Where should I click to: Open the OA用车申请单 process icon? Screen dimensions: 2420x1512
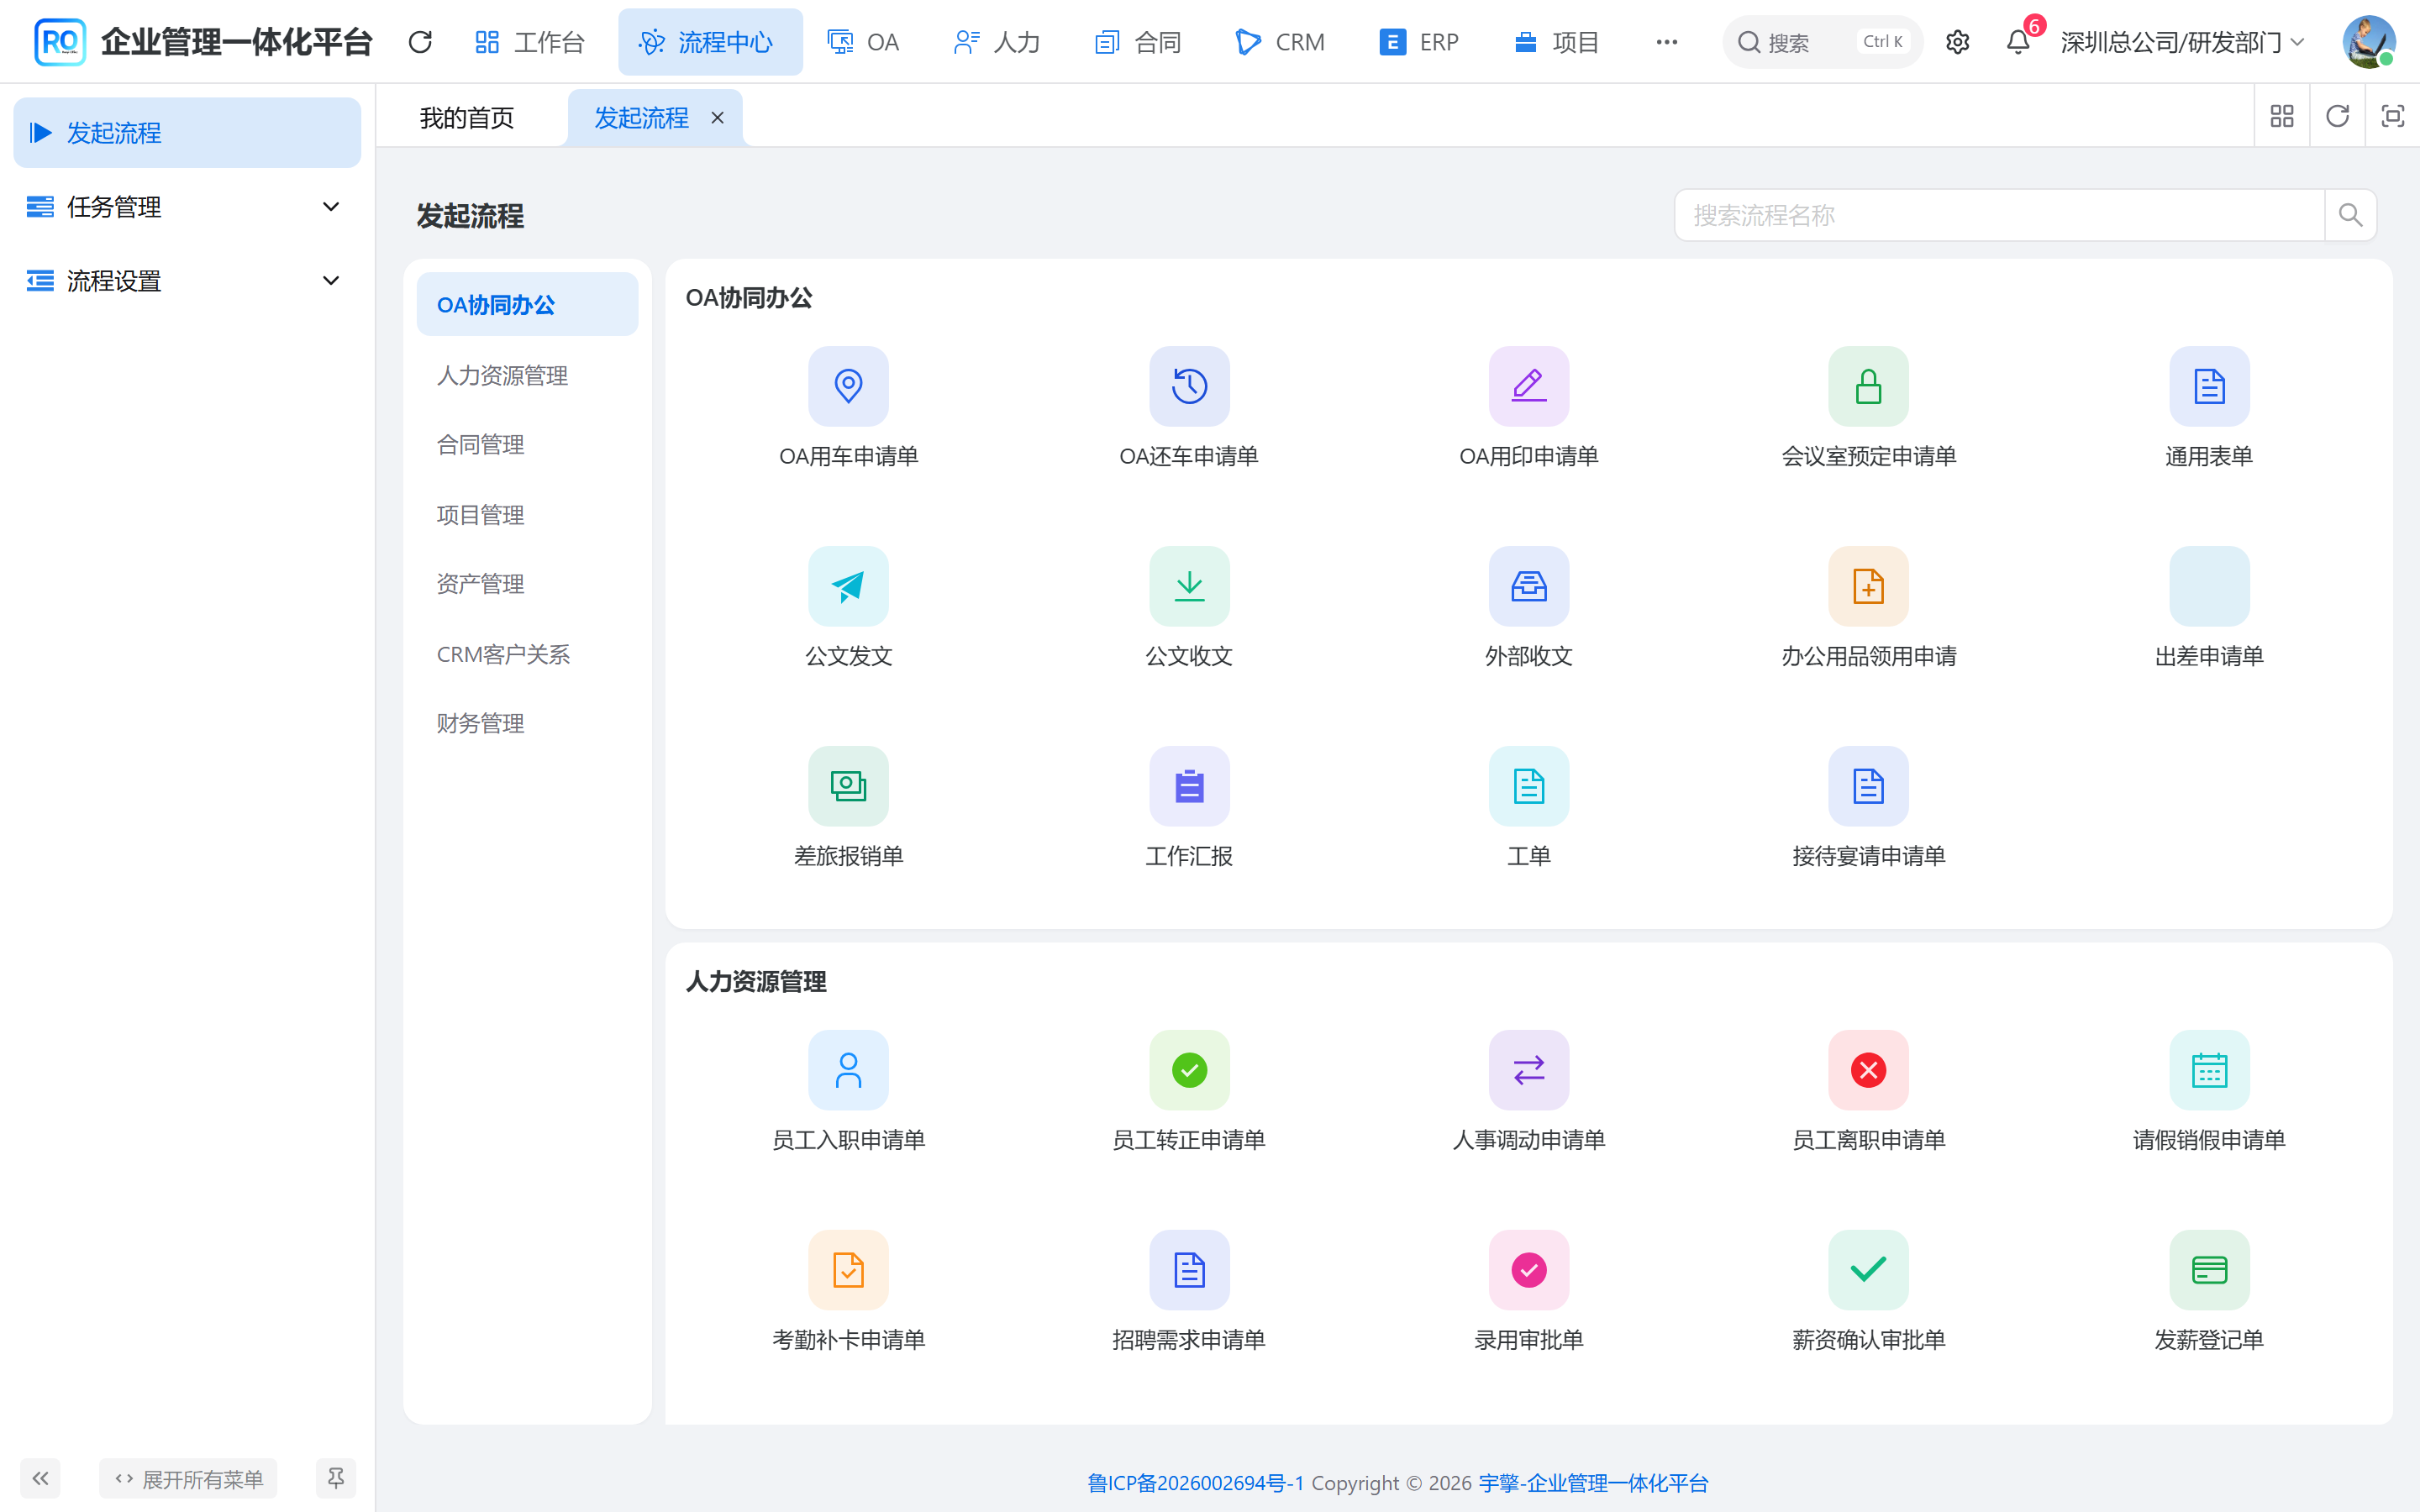848,386
